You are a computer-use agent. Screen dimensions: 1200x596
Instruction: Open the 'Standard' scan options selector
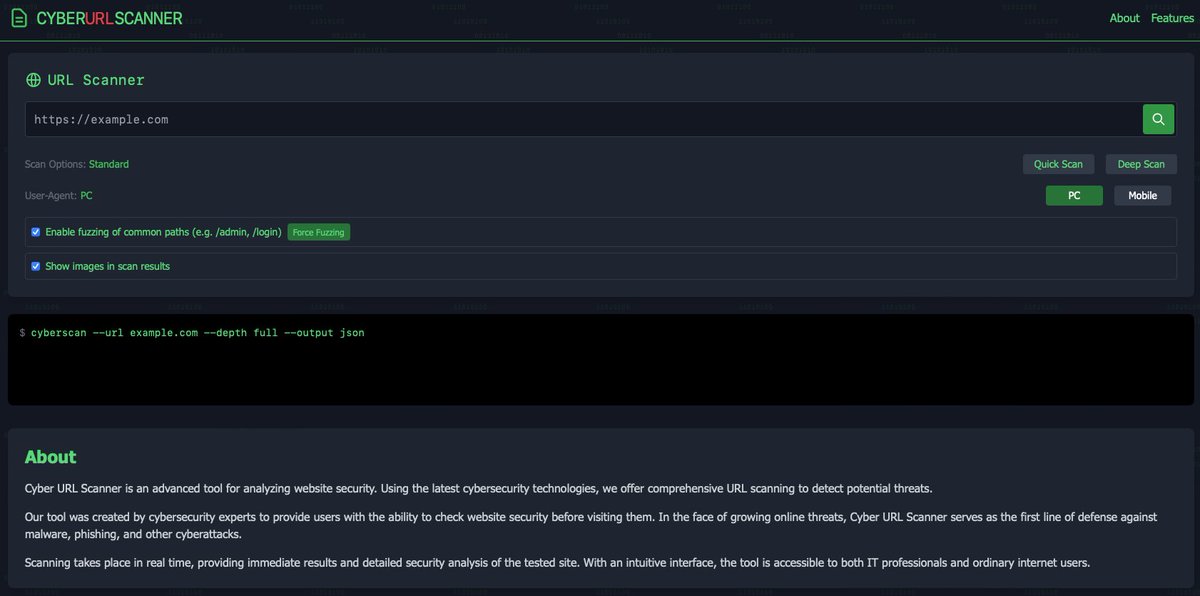tap(108, 163)
